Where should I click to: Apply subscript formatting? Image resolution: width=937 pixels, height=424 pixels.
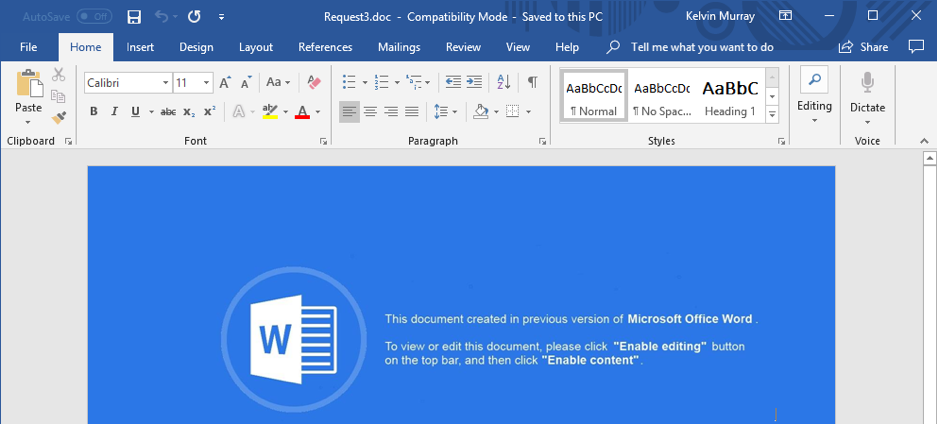coord(189,112)
